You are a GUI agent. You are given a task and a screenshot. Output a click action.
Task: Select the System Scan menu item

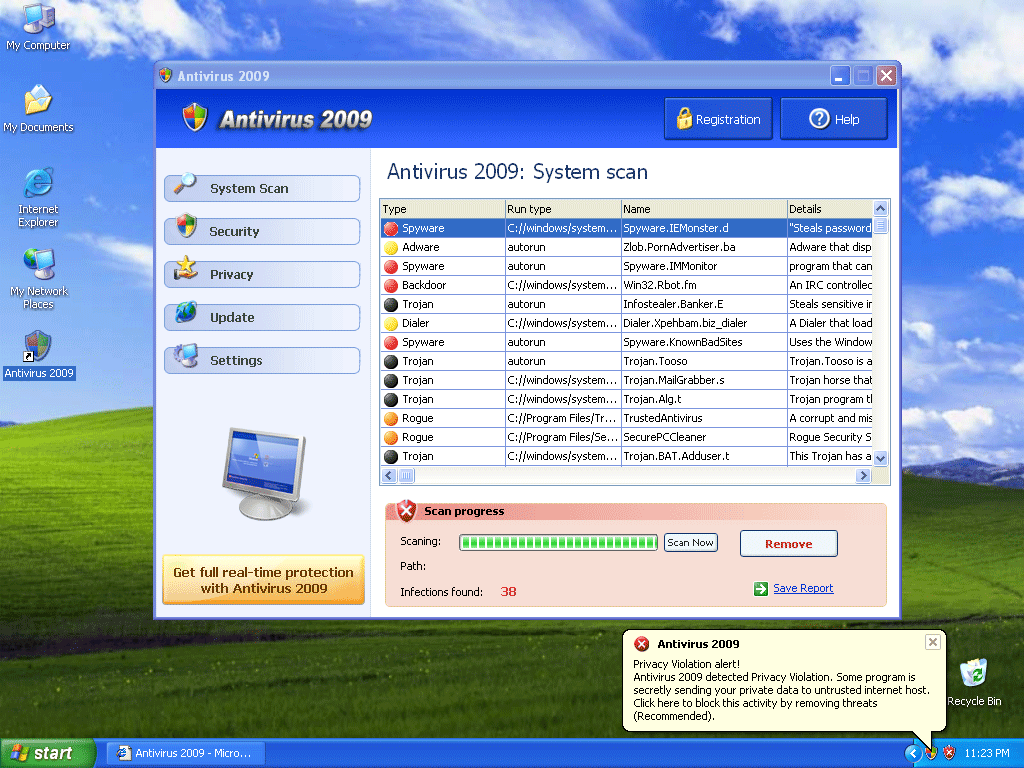tap(262, 188)
